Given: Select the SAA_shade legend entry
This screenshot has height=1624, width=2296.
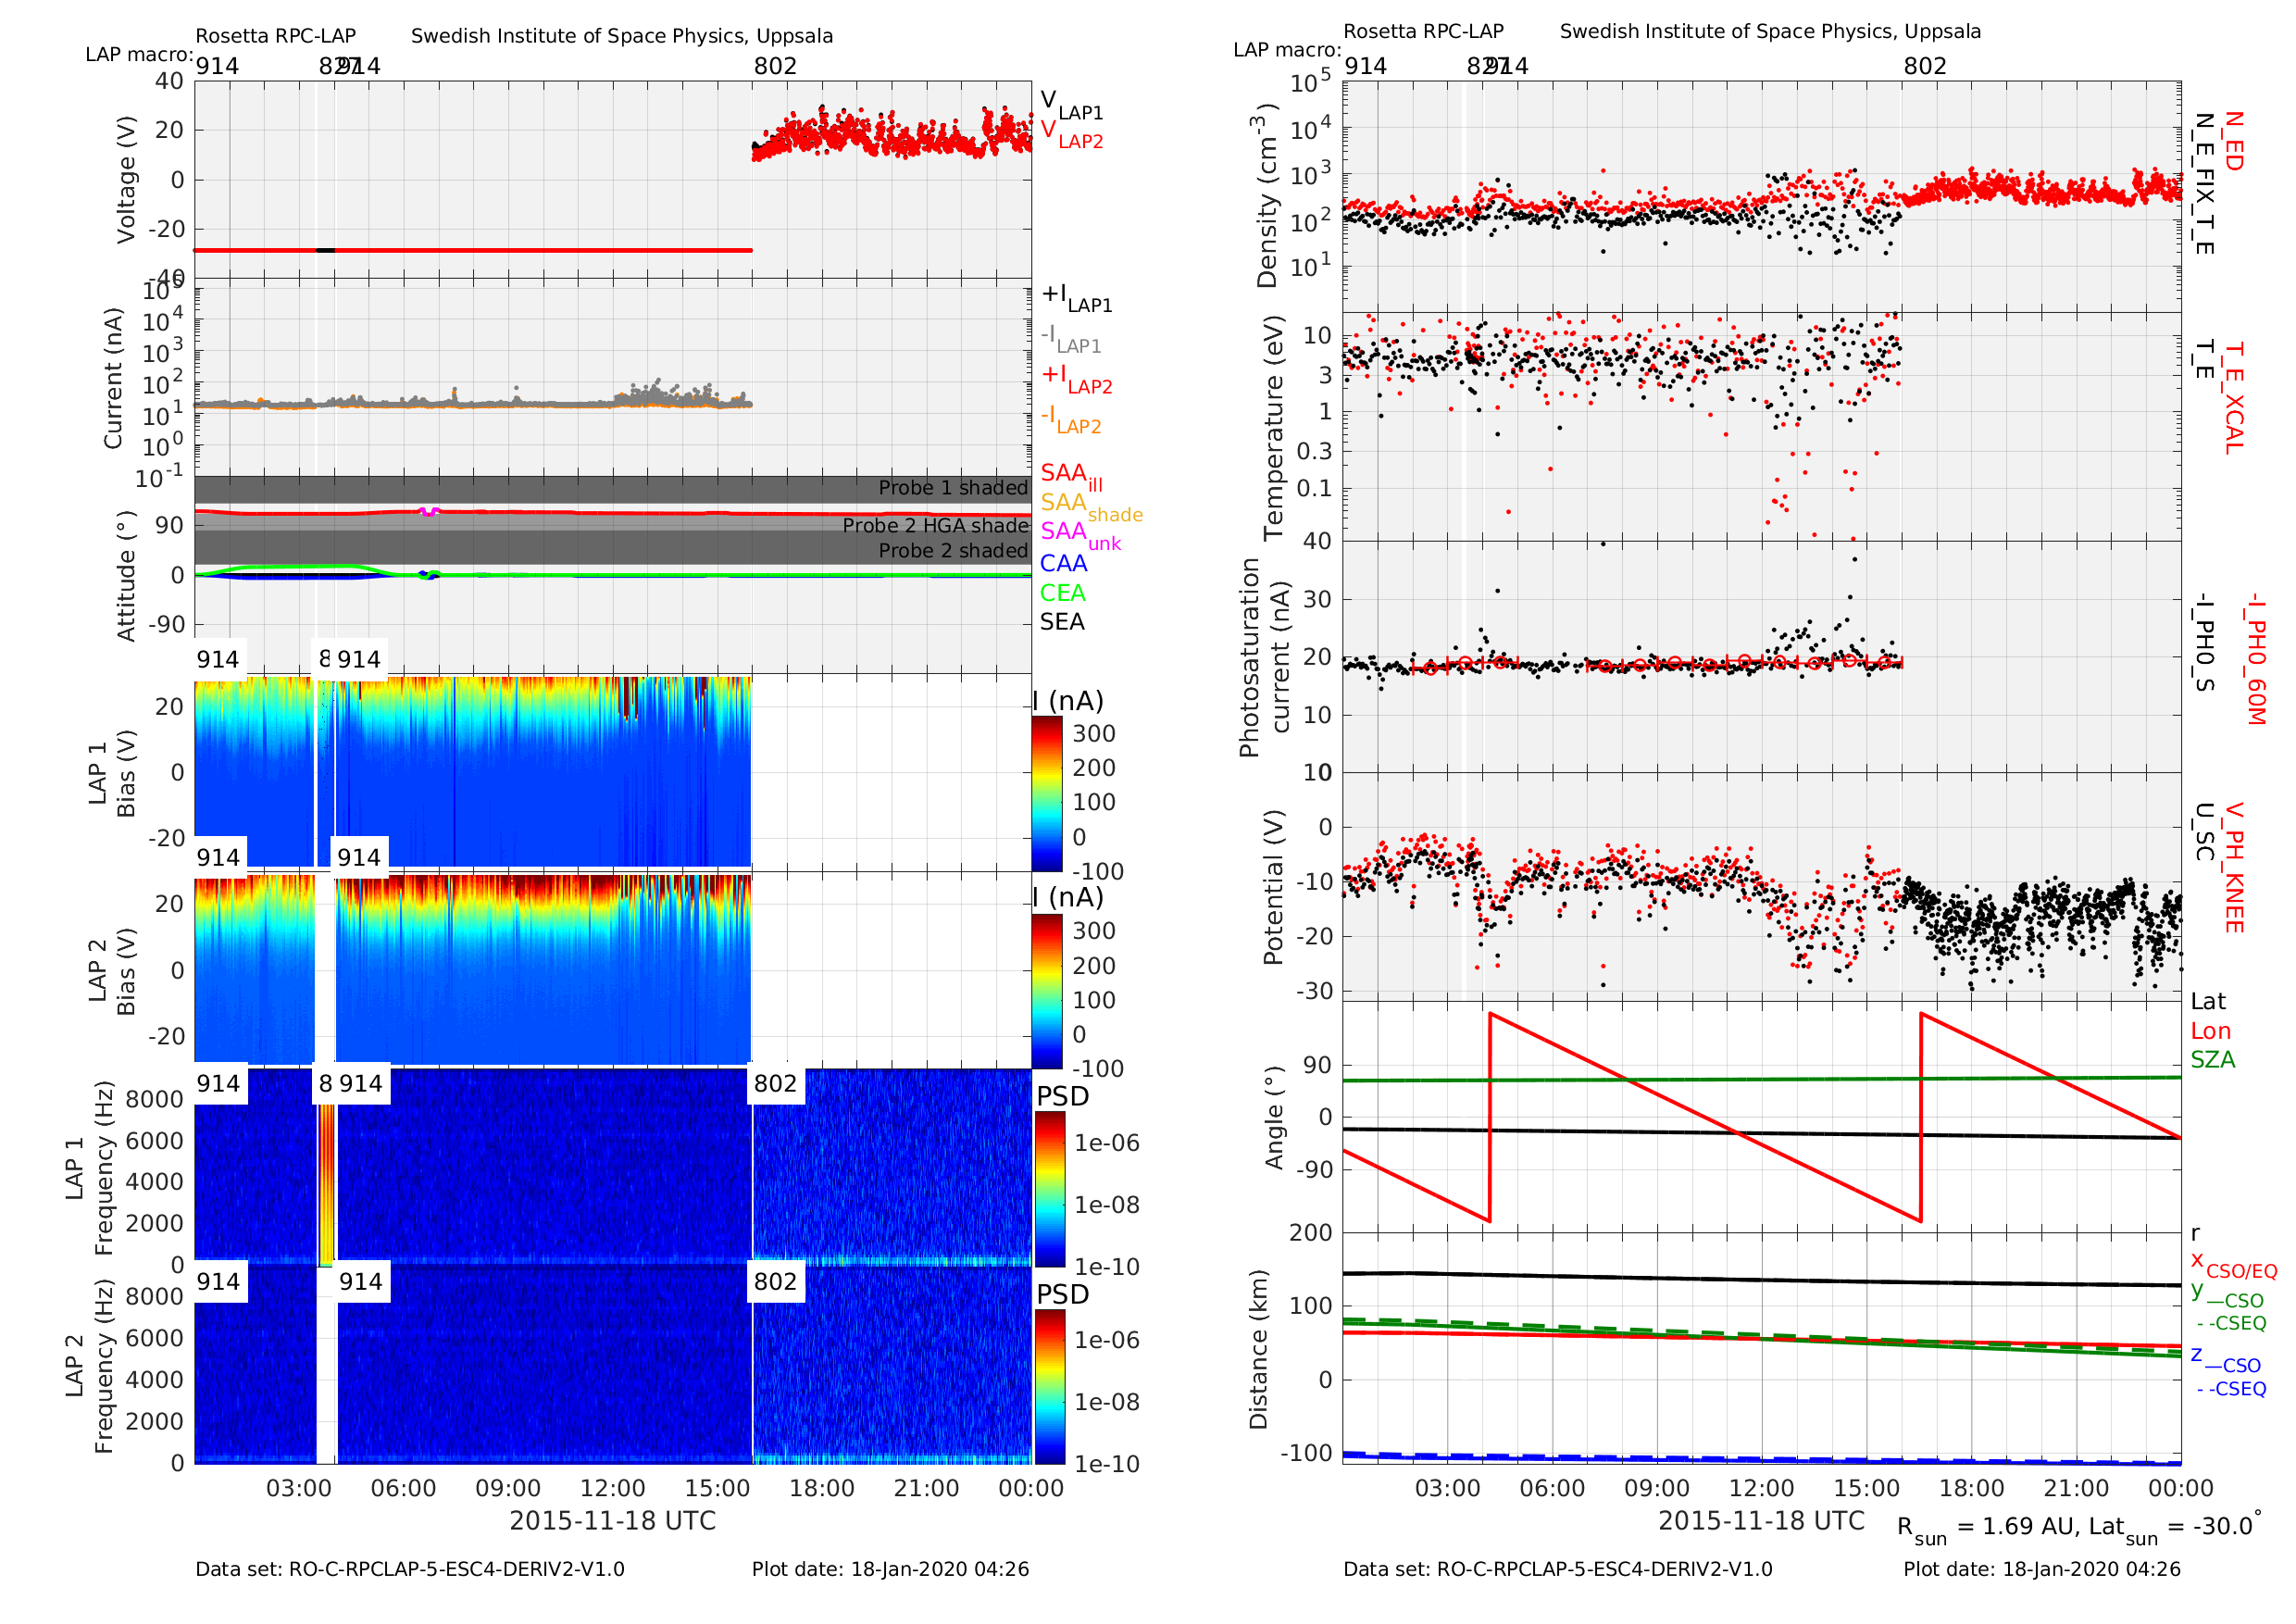Looking at the screenshot, I should pyautogui.click(x=1091, y=506).
